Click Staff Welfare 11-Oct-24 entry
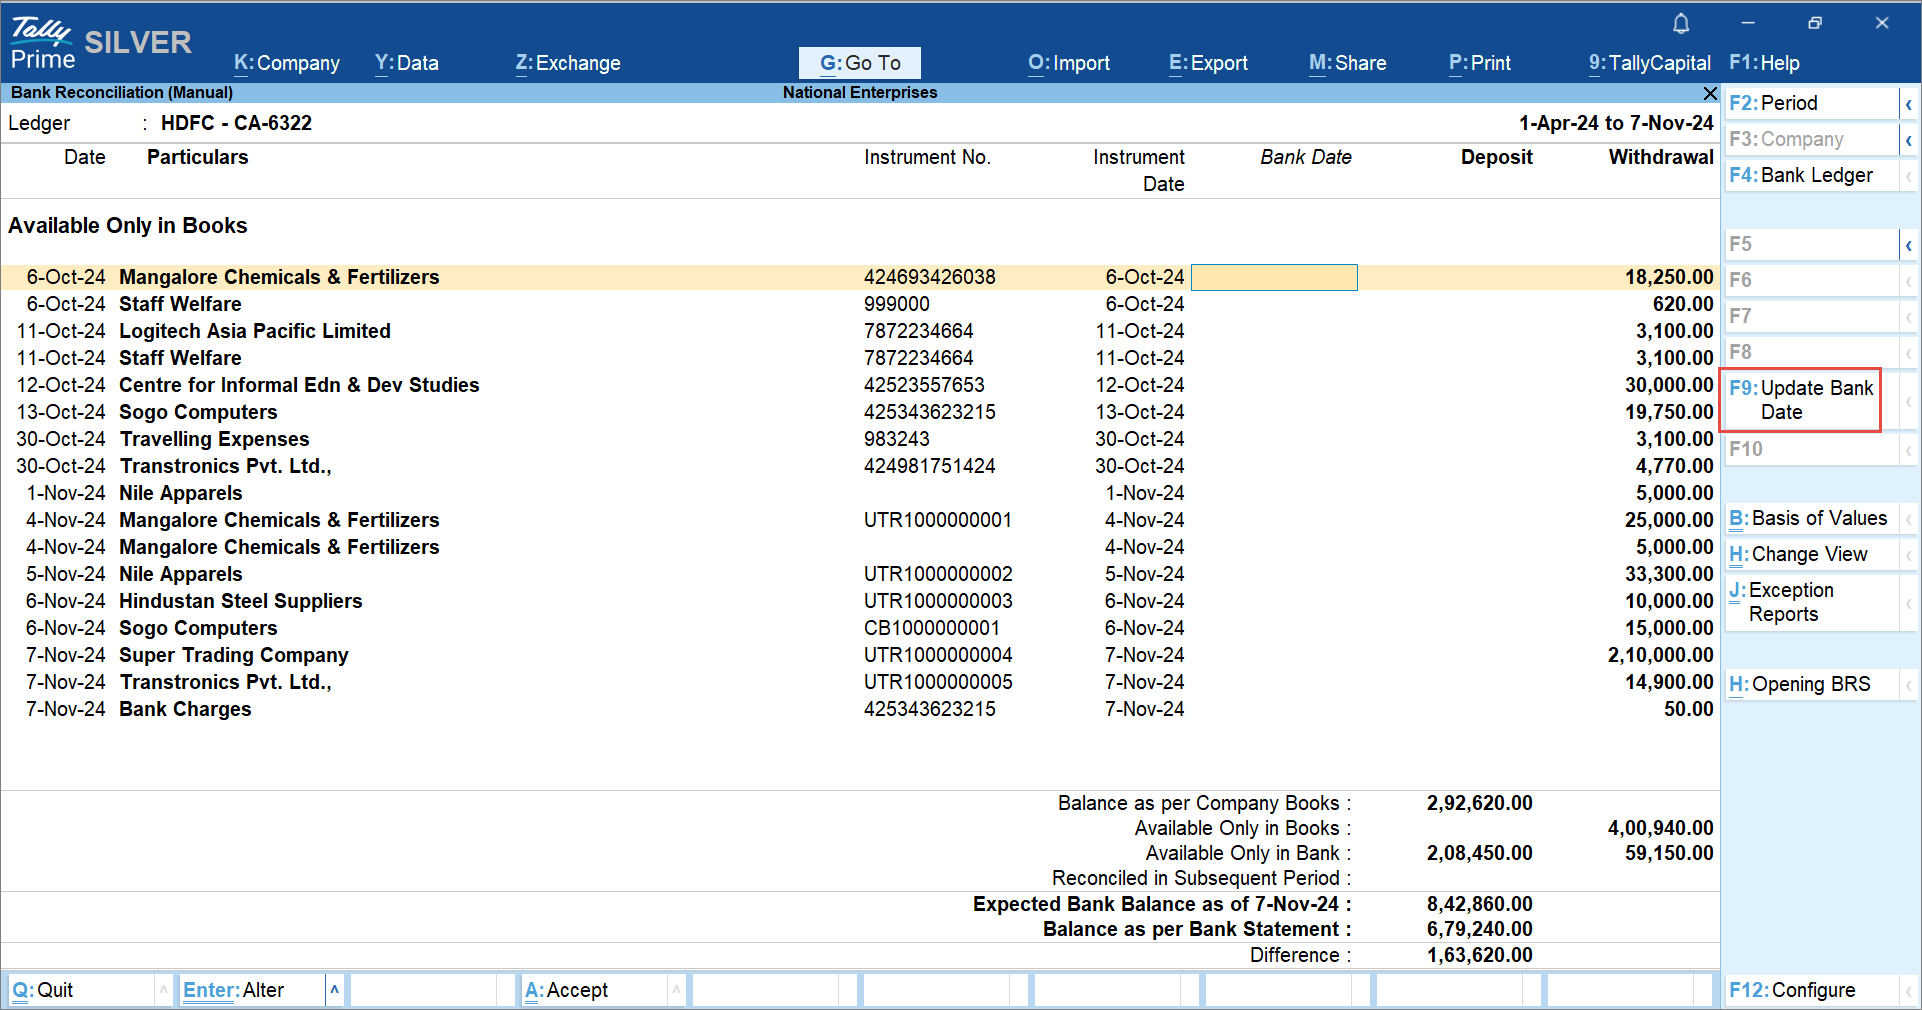 point(860,358)
